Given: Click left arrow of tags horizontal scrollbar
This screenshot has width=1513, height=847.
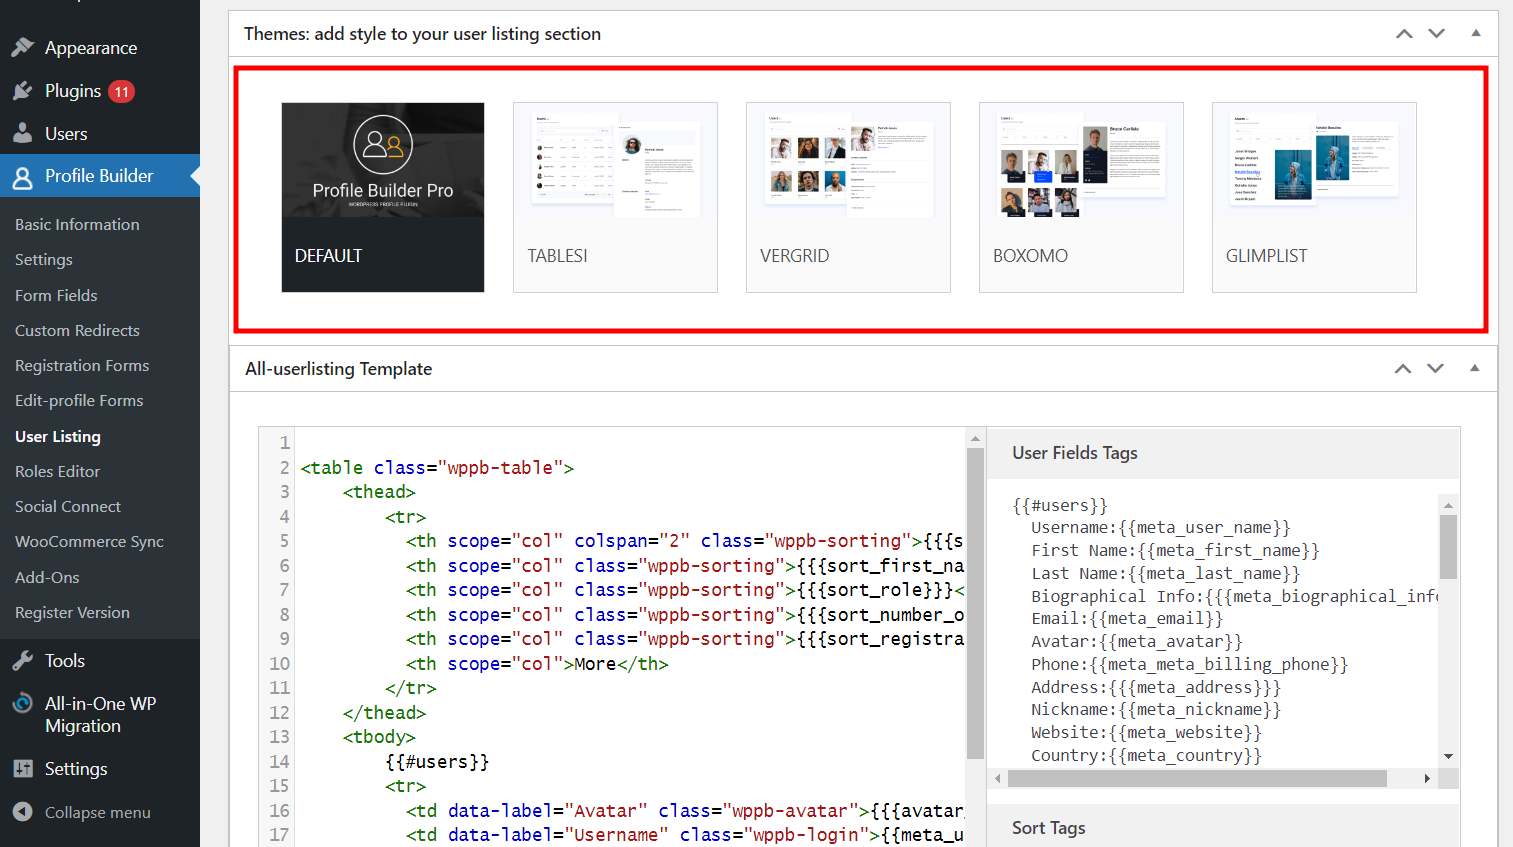Looking at the screenshot, I should pyautogui.click(x=997, y=778).
